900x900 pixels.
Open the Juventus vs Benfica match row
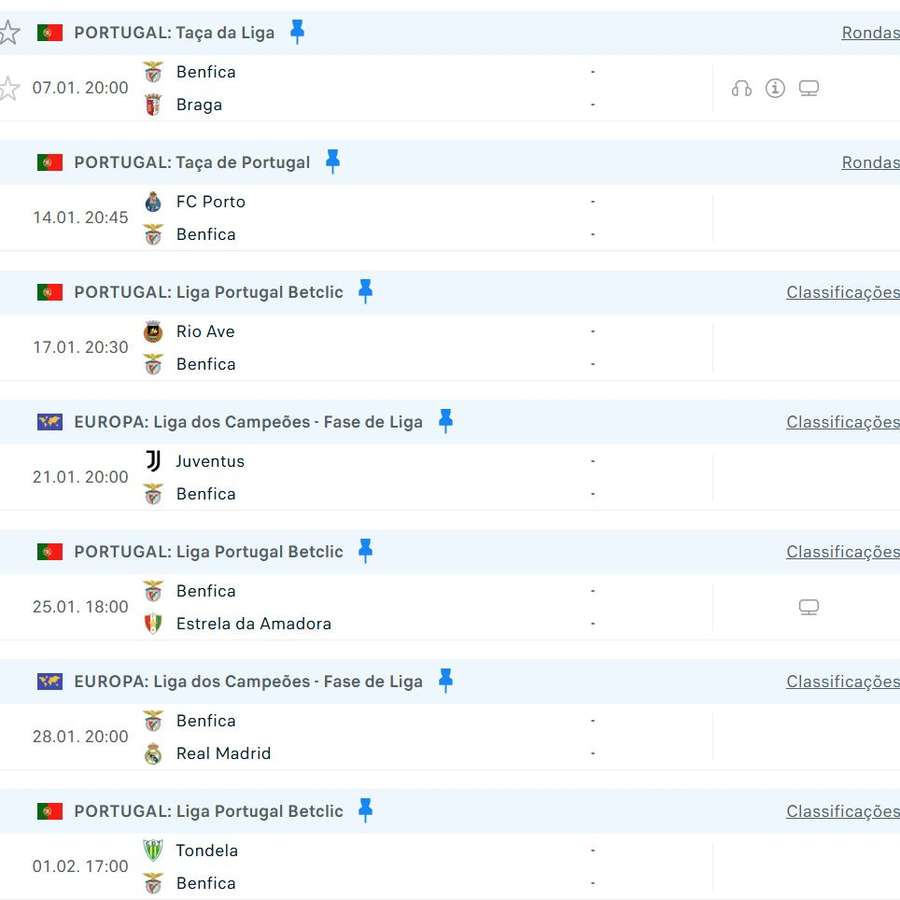(400, 477)
